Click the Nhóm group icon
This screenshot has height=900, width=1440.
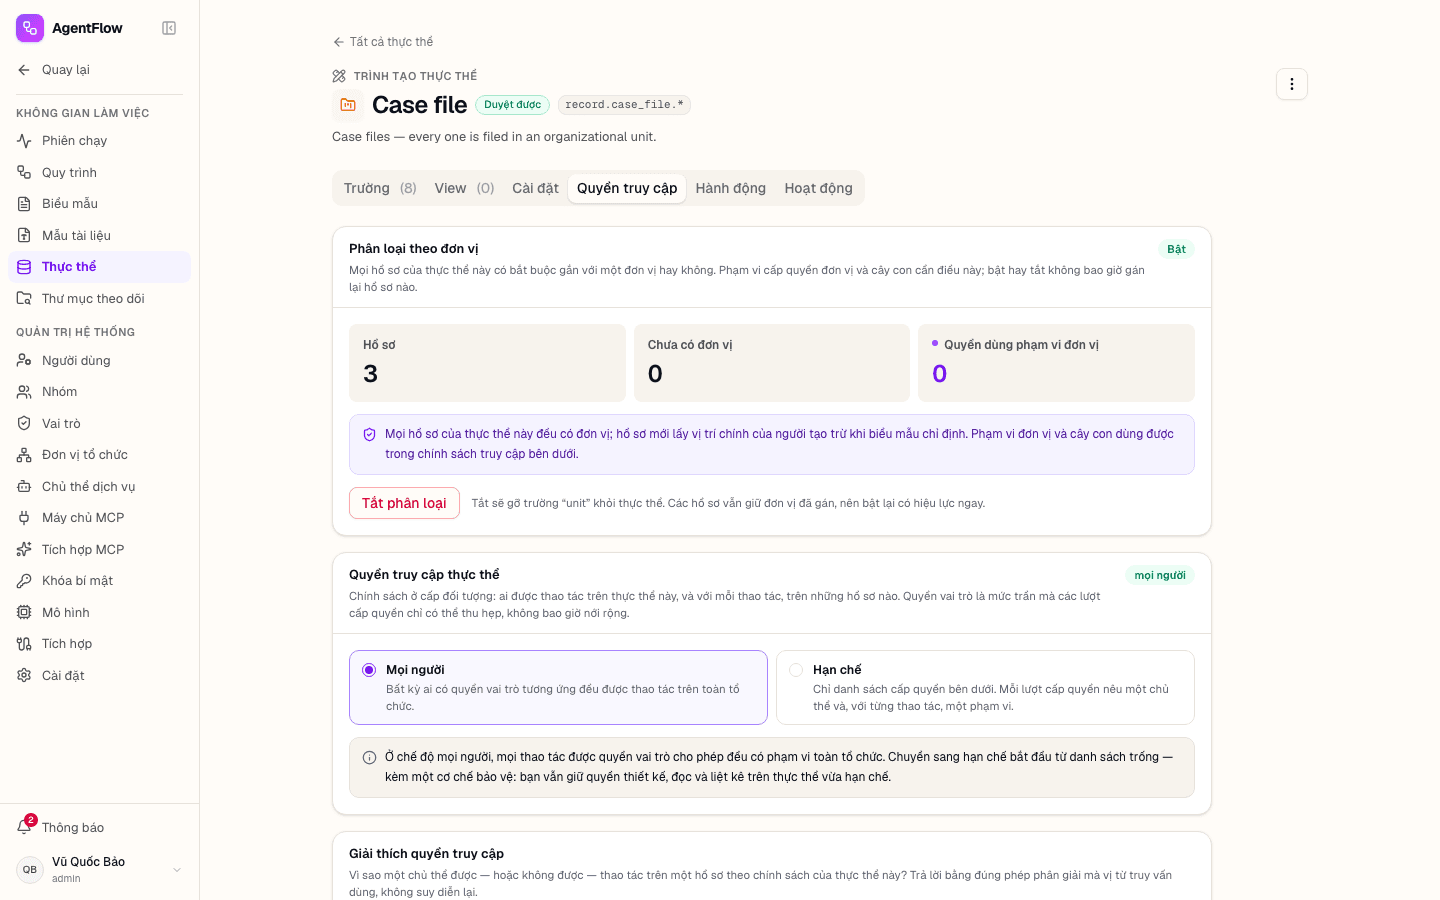(24, 392)
